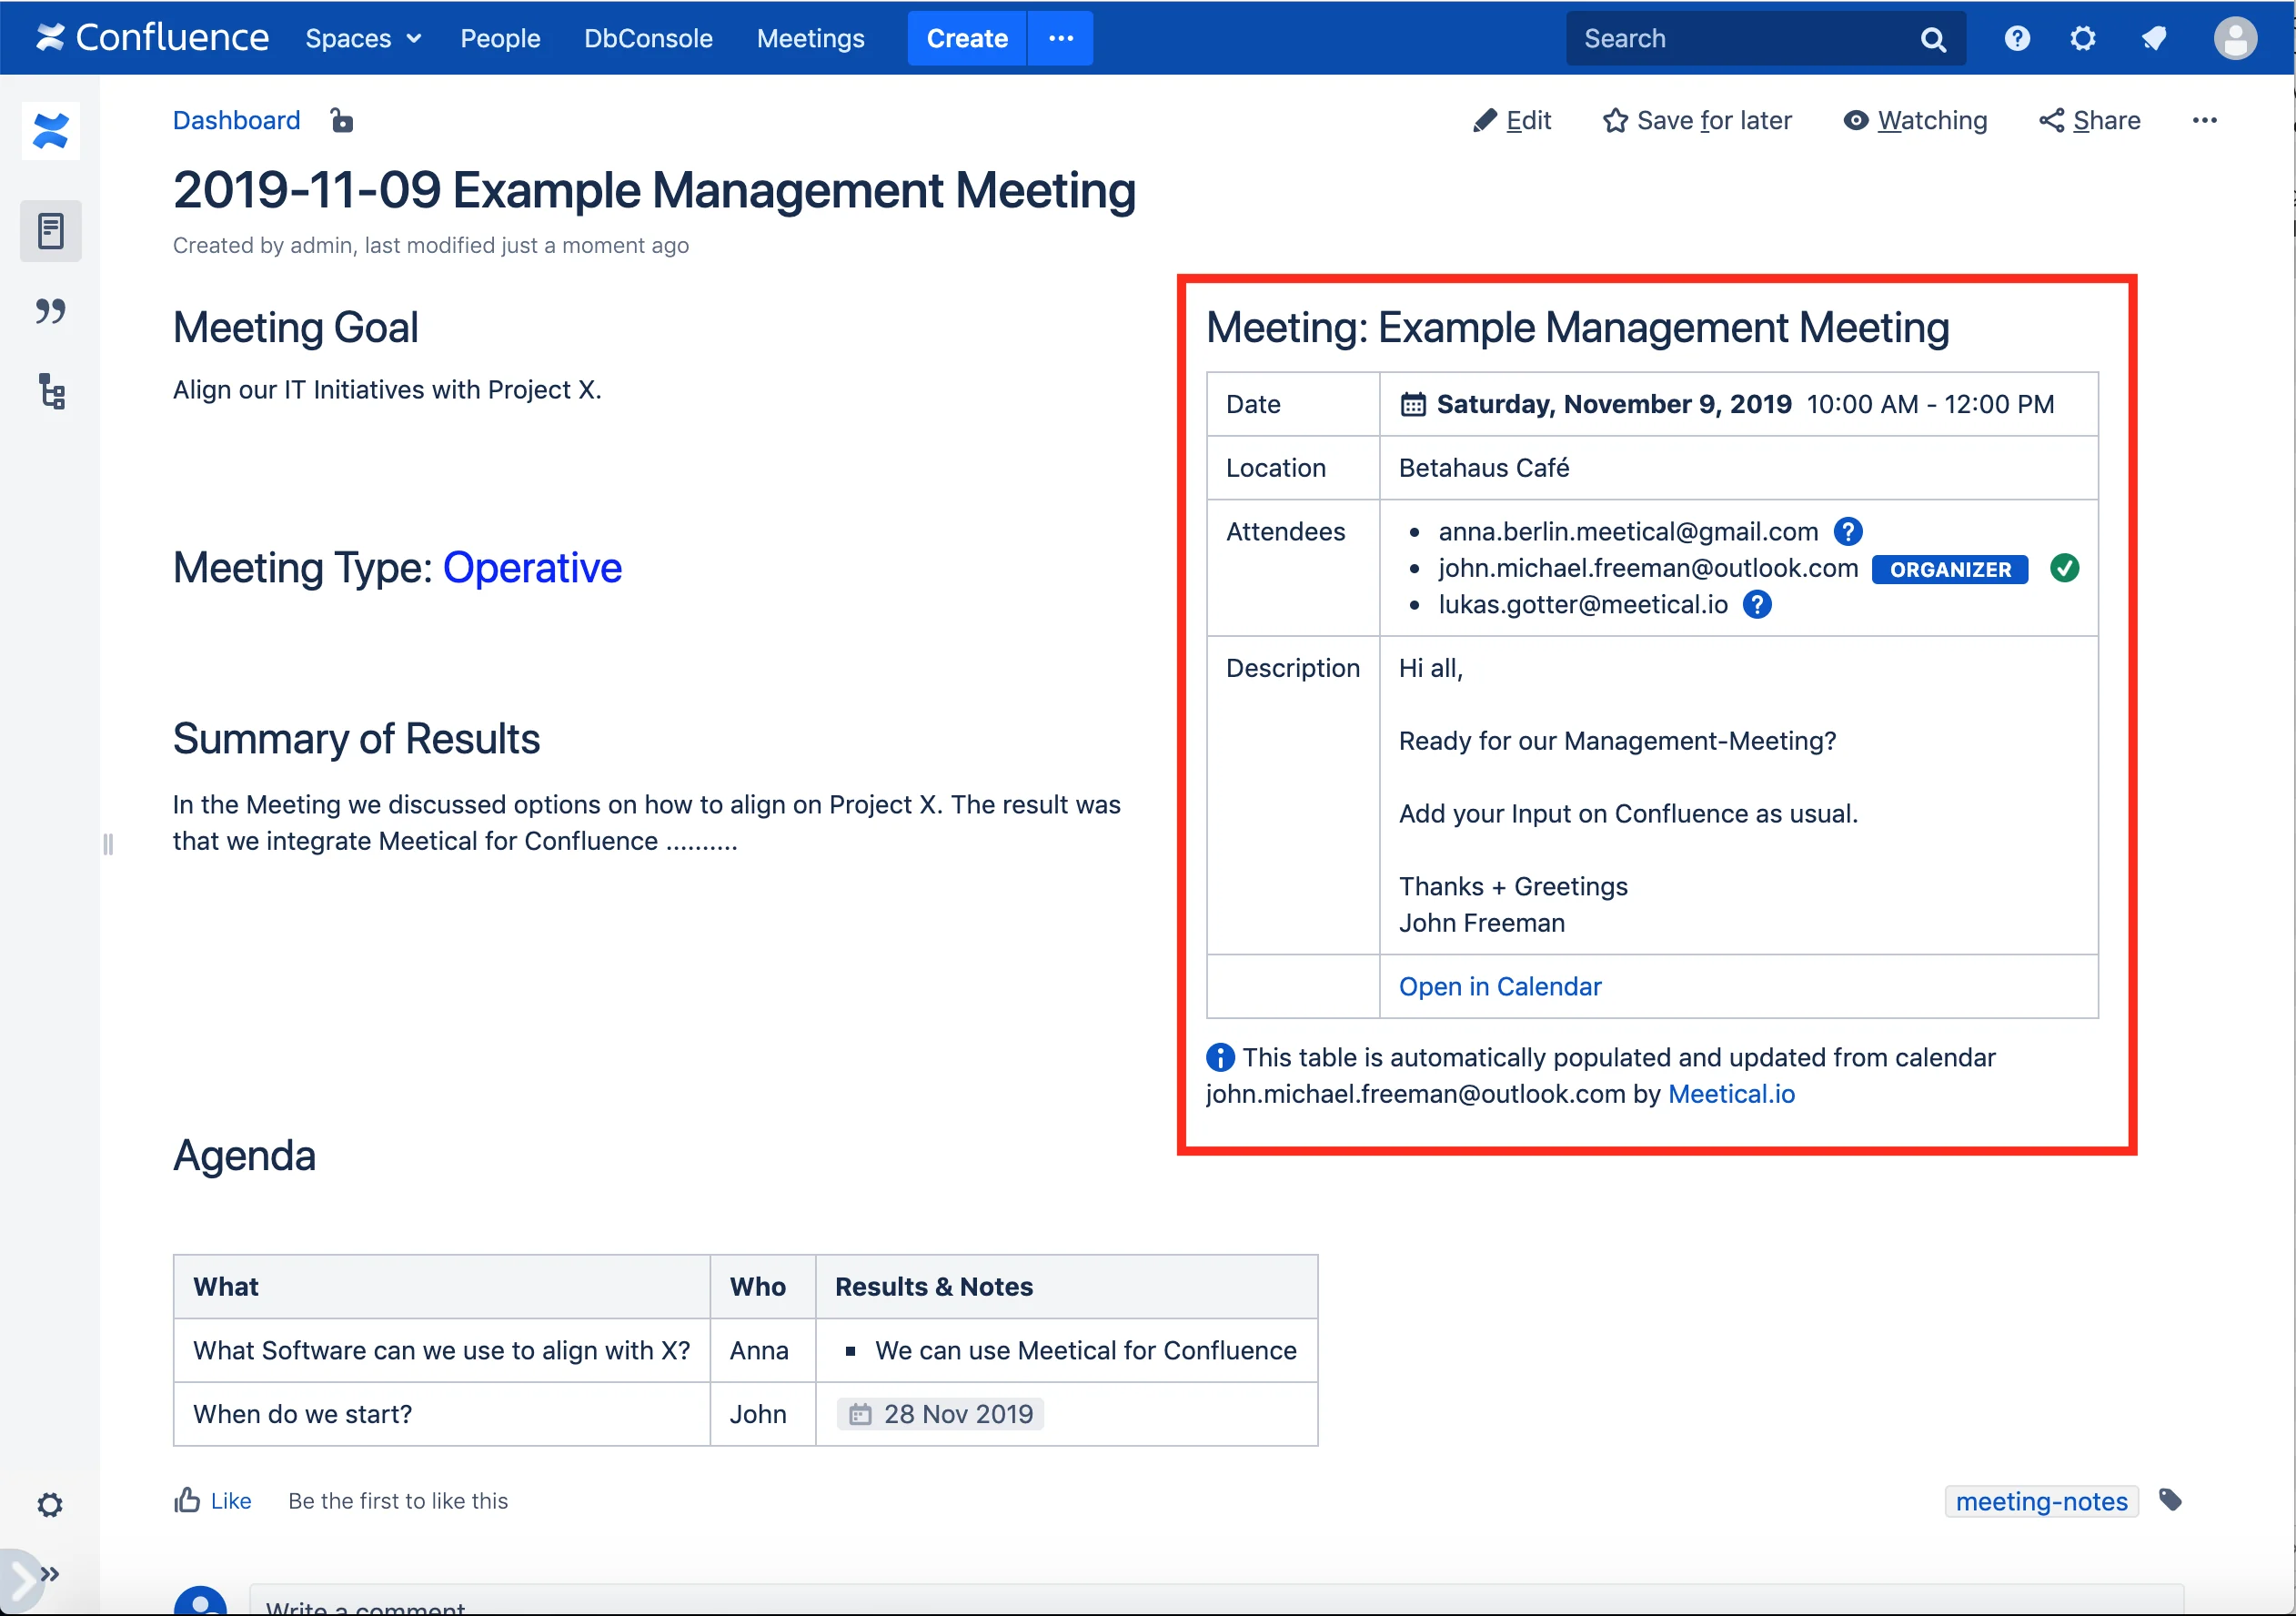Click Open in Calendar link
Screen dimensions: 2296x1616
(x=1499, y=986)
